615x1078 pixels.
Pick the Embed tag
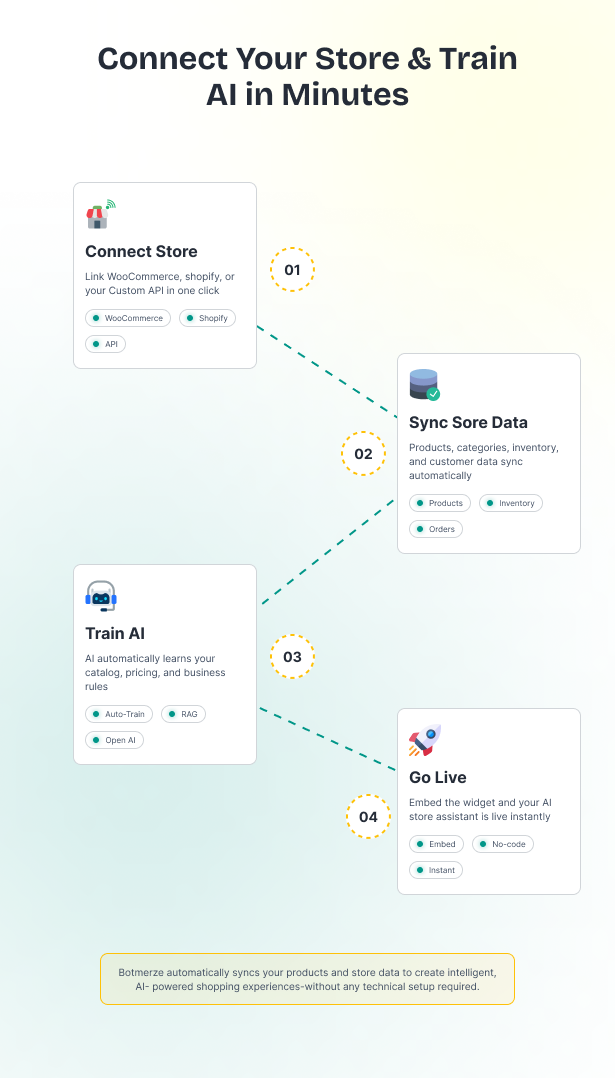[x=436, y=844]
